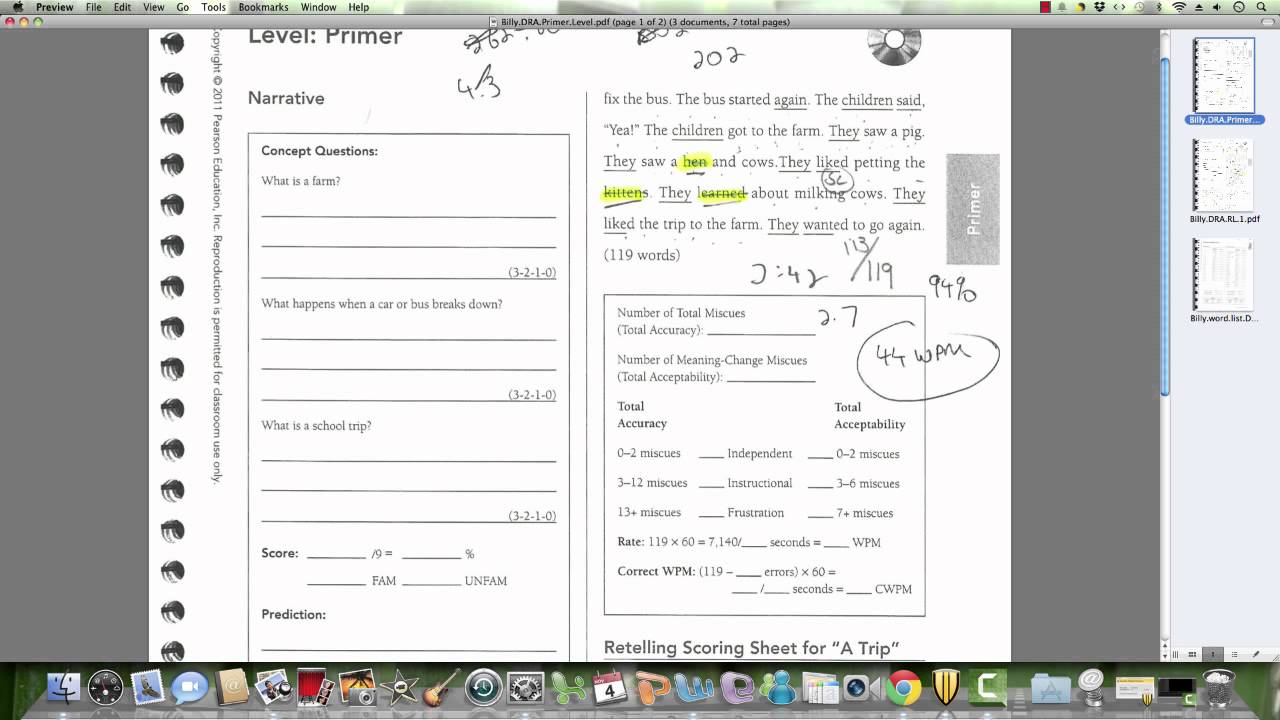Click the 'Concept Questions:' heading

point(319,151)
